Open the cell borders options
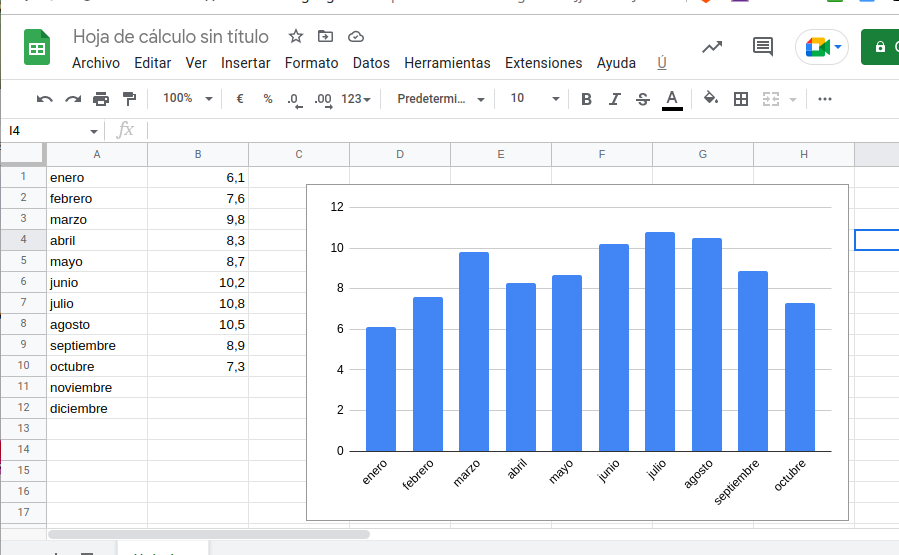The height and width of the screenshot is (555, 899). pos(741,99)
